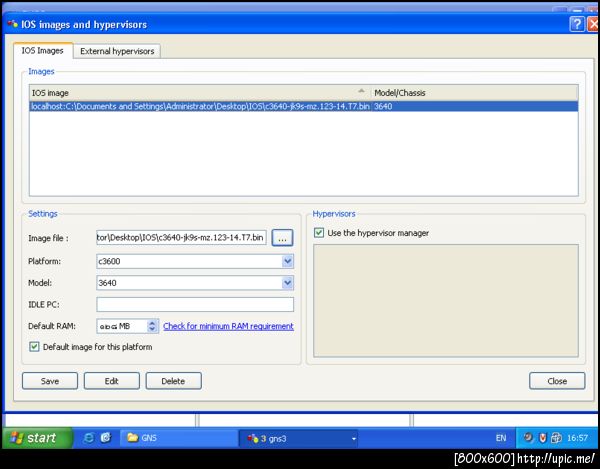
Task: Click the IOS image column header
Action: coord(199,93)
